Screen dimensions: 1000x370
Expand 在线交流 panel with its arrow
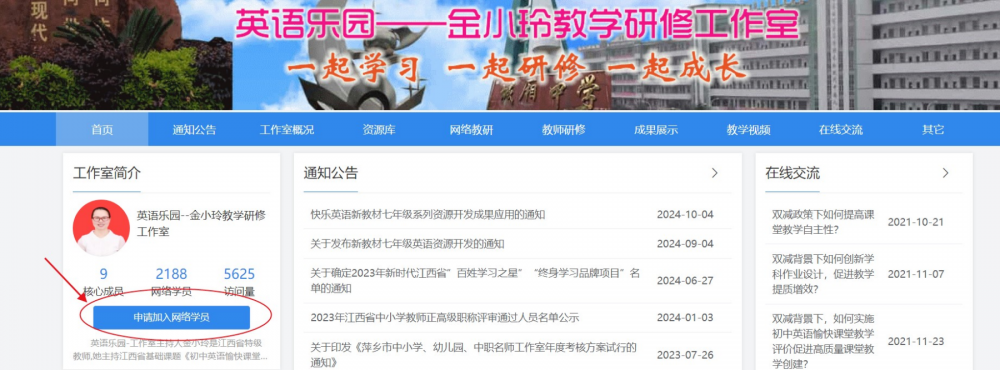pos(945,173)
